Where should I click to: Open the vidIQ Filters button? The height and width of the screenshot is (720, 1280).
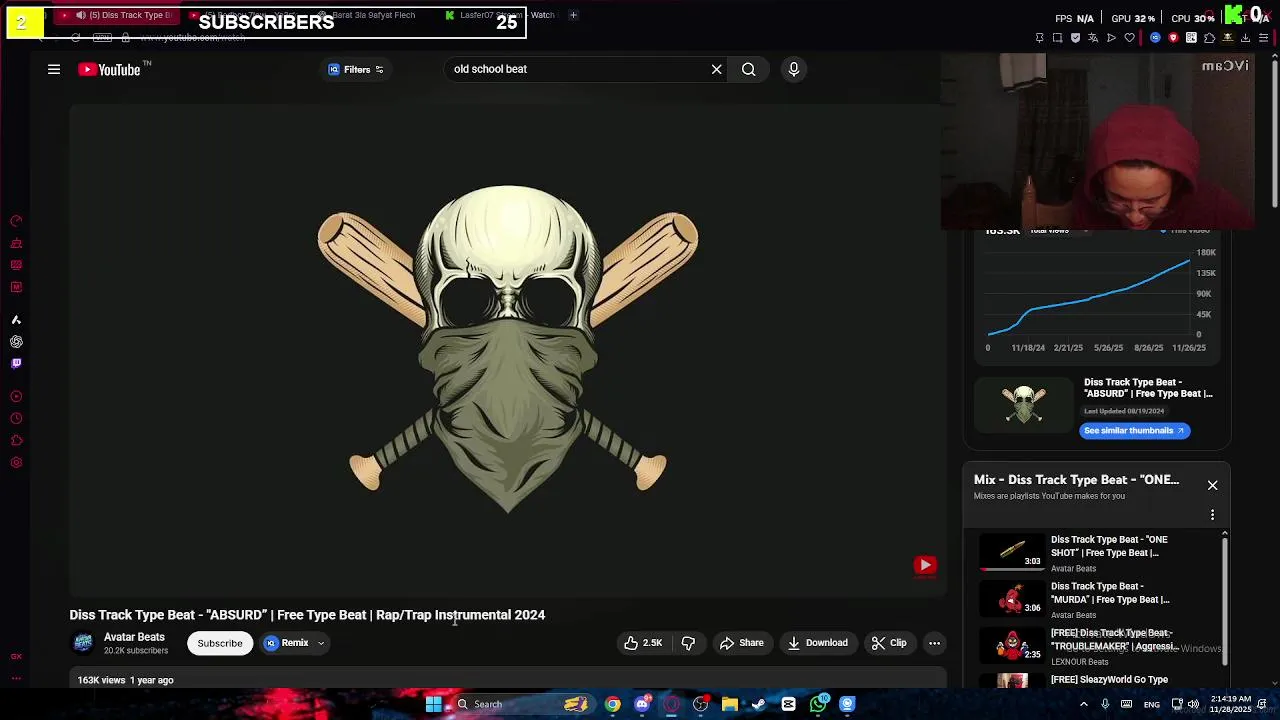[x=356, y=69]
